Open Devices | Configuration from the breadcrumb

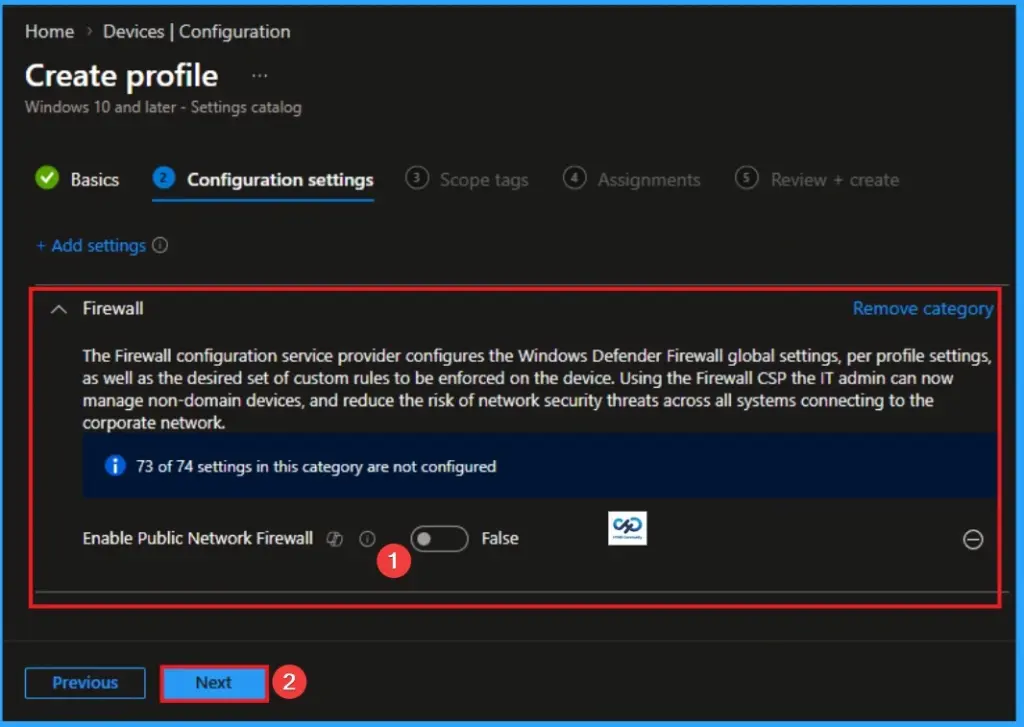click(196, 31)
